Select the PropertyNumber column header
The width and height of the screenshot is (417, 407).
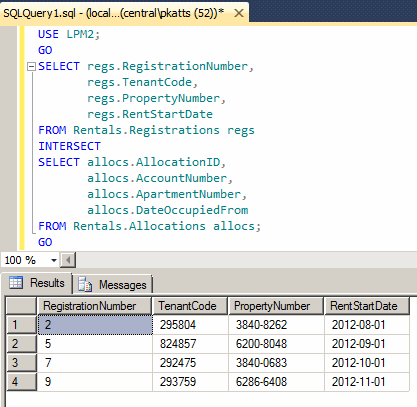276,306
